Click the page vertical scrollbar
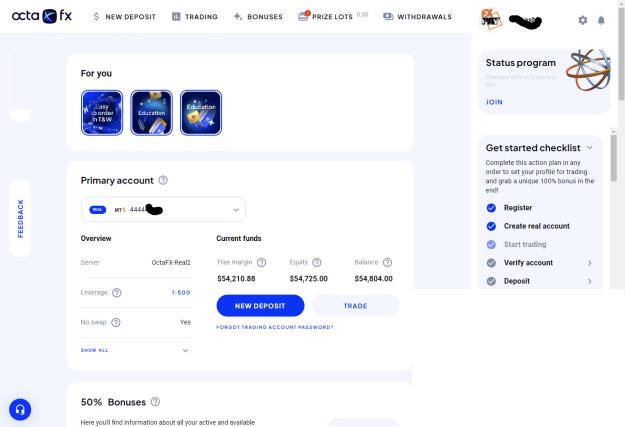The image size is (625, 427). [x=621, y=54]
